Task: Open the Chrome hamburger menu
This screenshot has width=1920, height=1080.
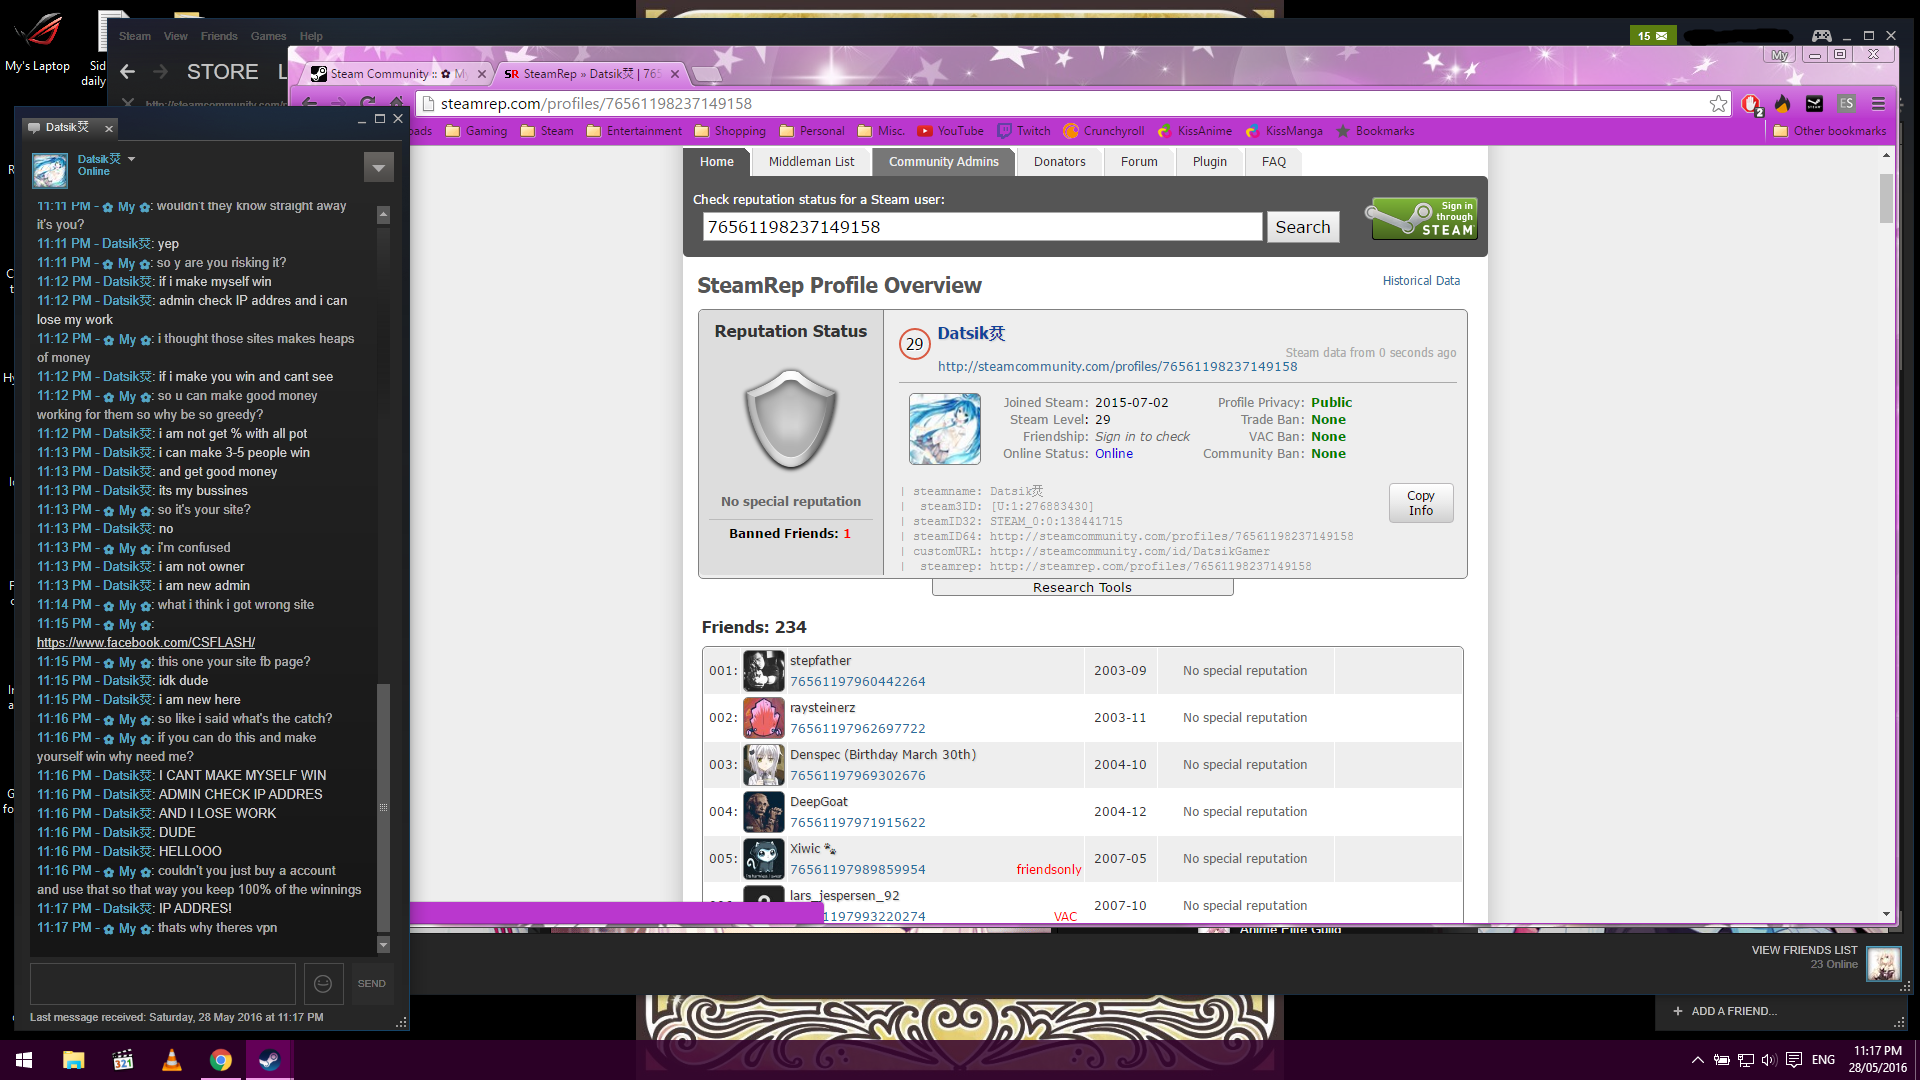Action: (x=1878, y=104)
